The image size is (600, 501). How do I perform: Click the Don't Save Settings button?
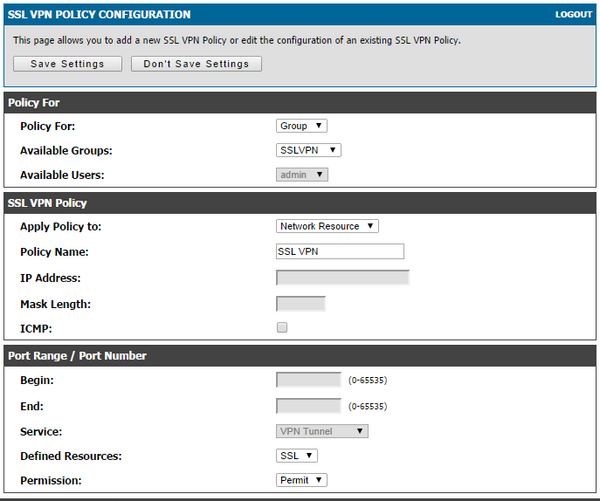click(x=196, y=64)
